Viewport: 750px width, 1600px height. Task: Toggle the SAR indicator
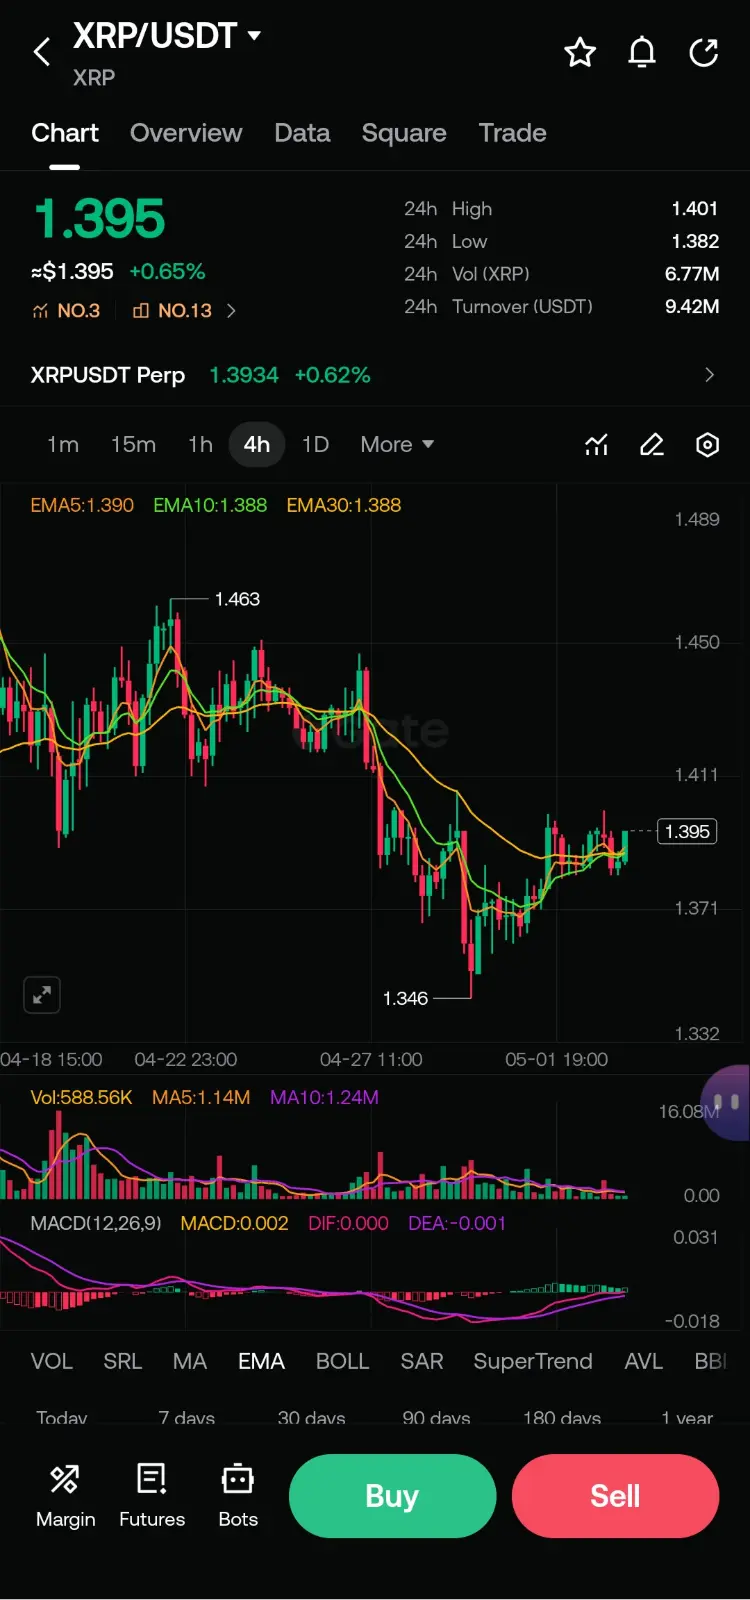[422, 1362]
